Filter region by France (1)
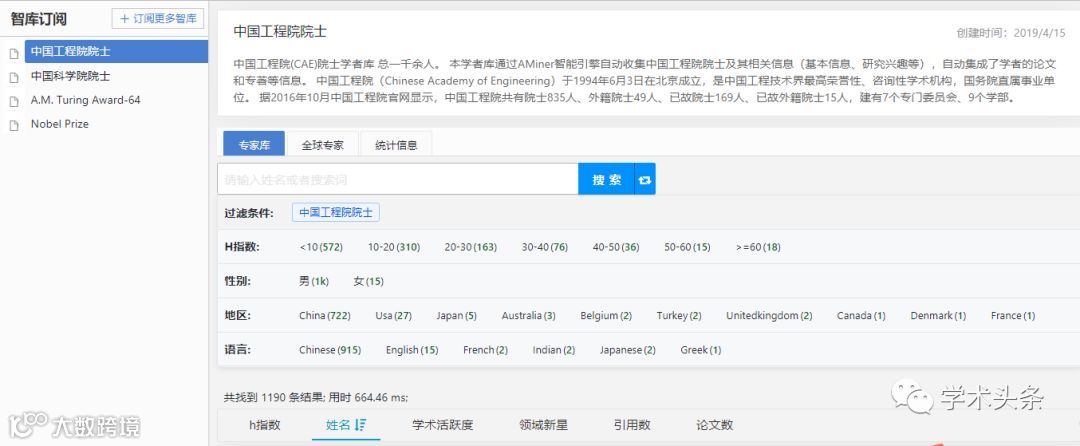Viewport: 1080px width, 446px height. [x=1012, y=316]
